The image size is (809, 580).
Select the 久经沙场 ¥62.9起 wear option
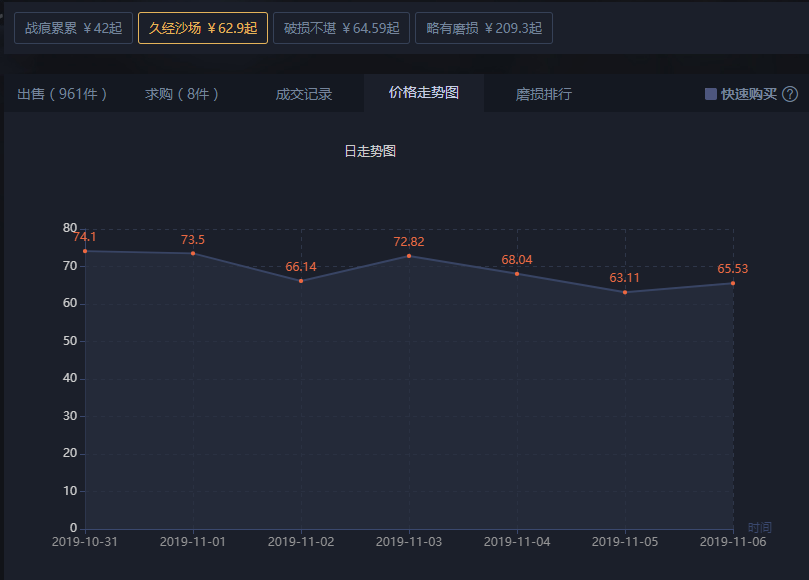[203, 28]
